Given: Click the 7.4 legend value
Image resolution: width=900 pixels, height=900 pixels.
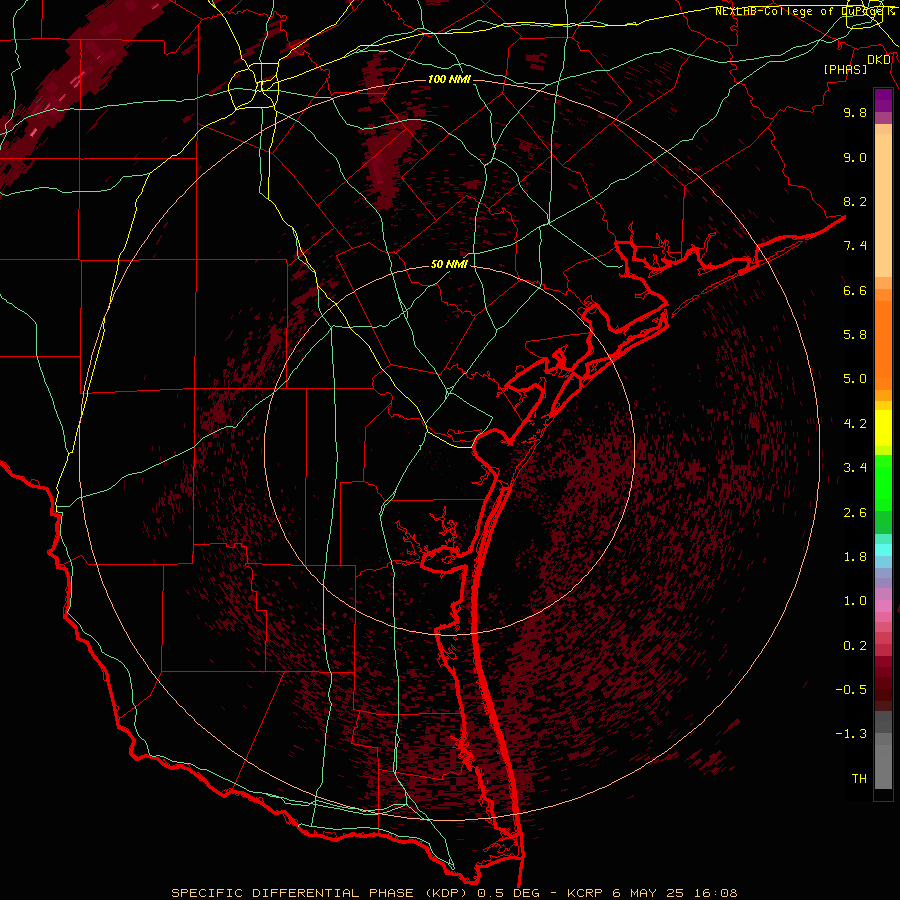Looking at the screenshot, I should pos(855,246).
